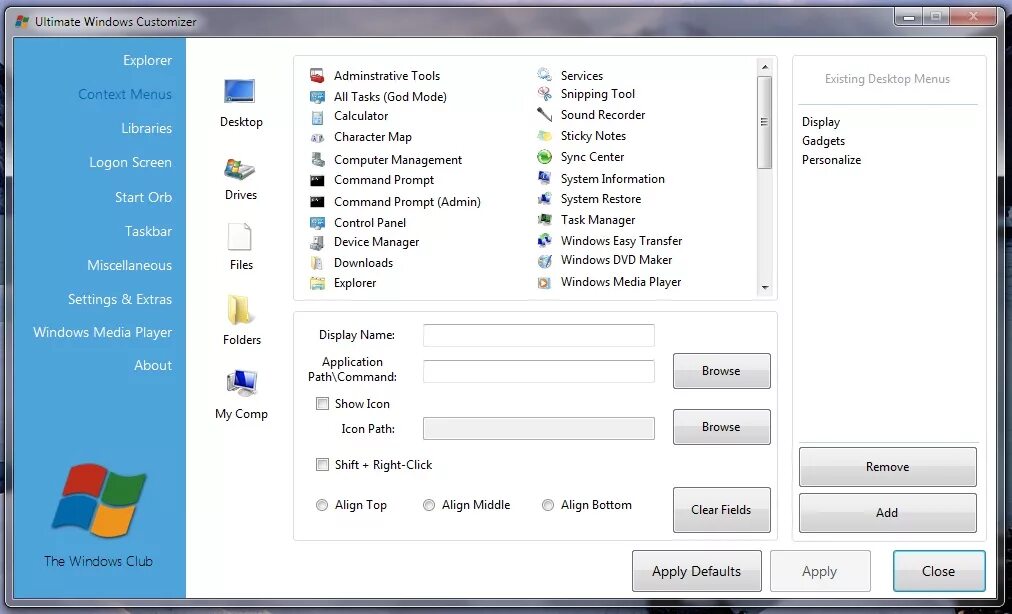Click the Computer Management icon
Screen dimensions: 1012x614
click(317, 159)
